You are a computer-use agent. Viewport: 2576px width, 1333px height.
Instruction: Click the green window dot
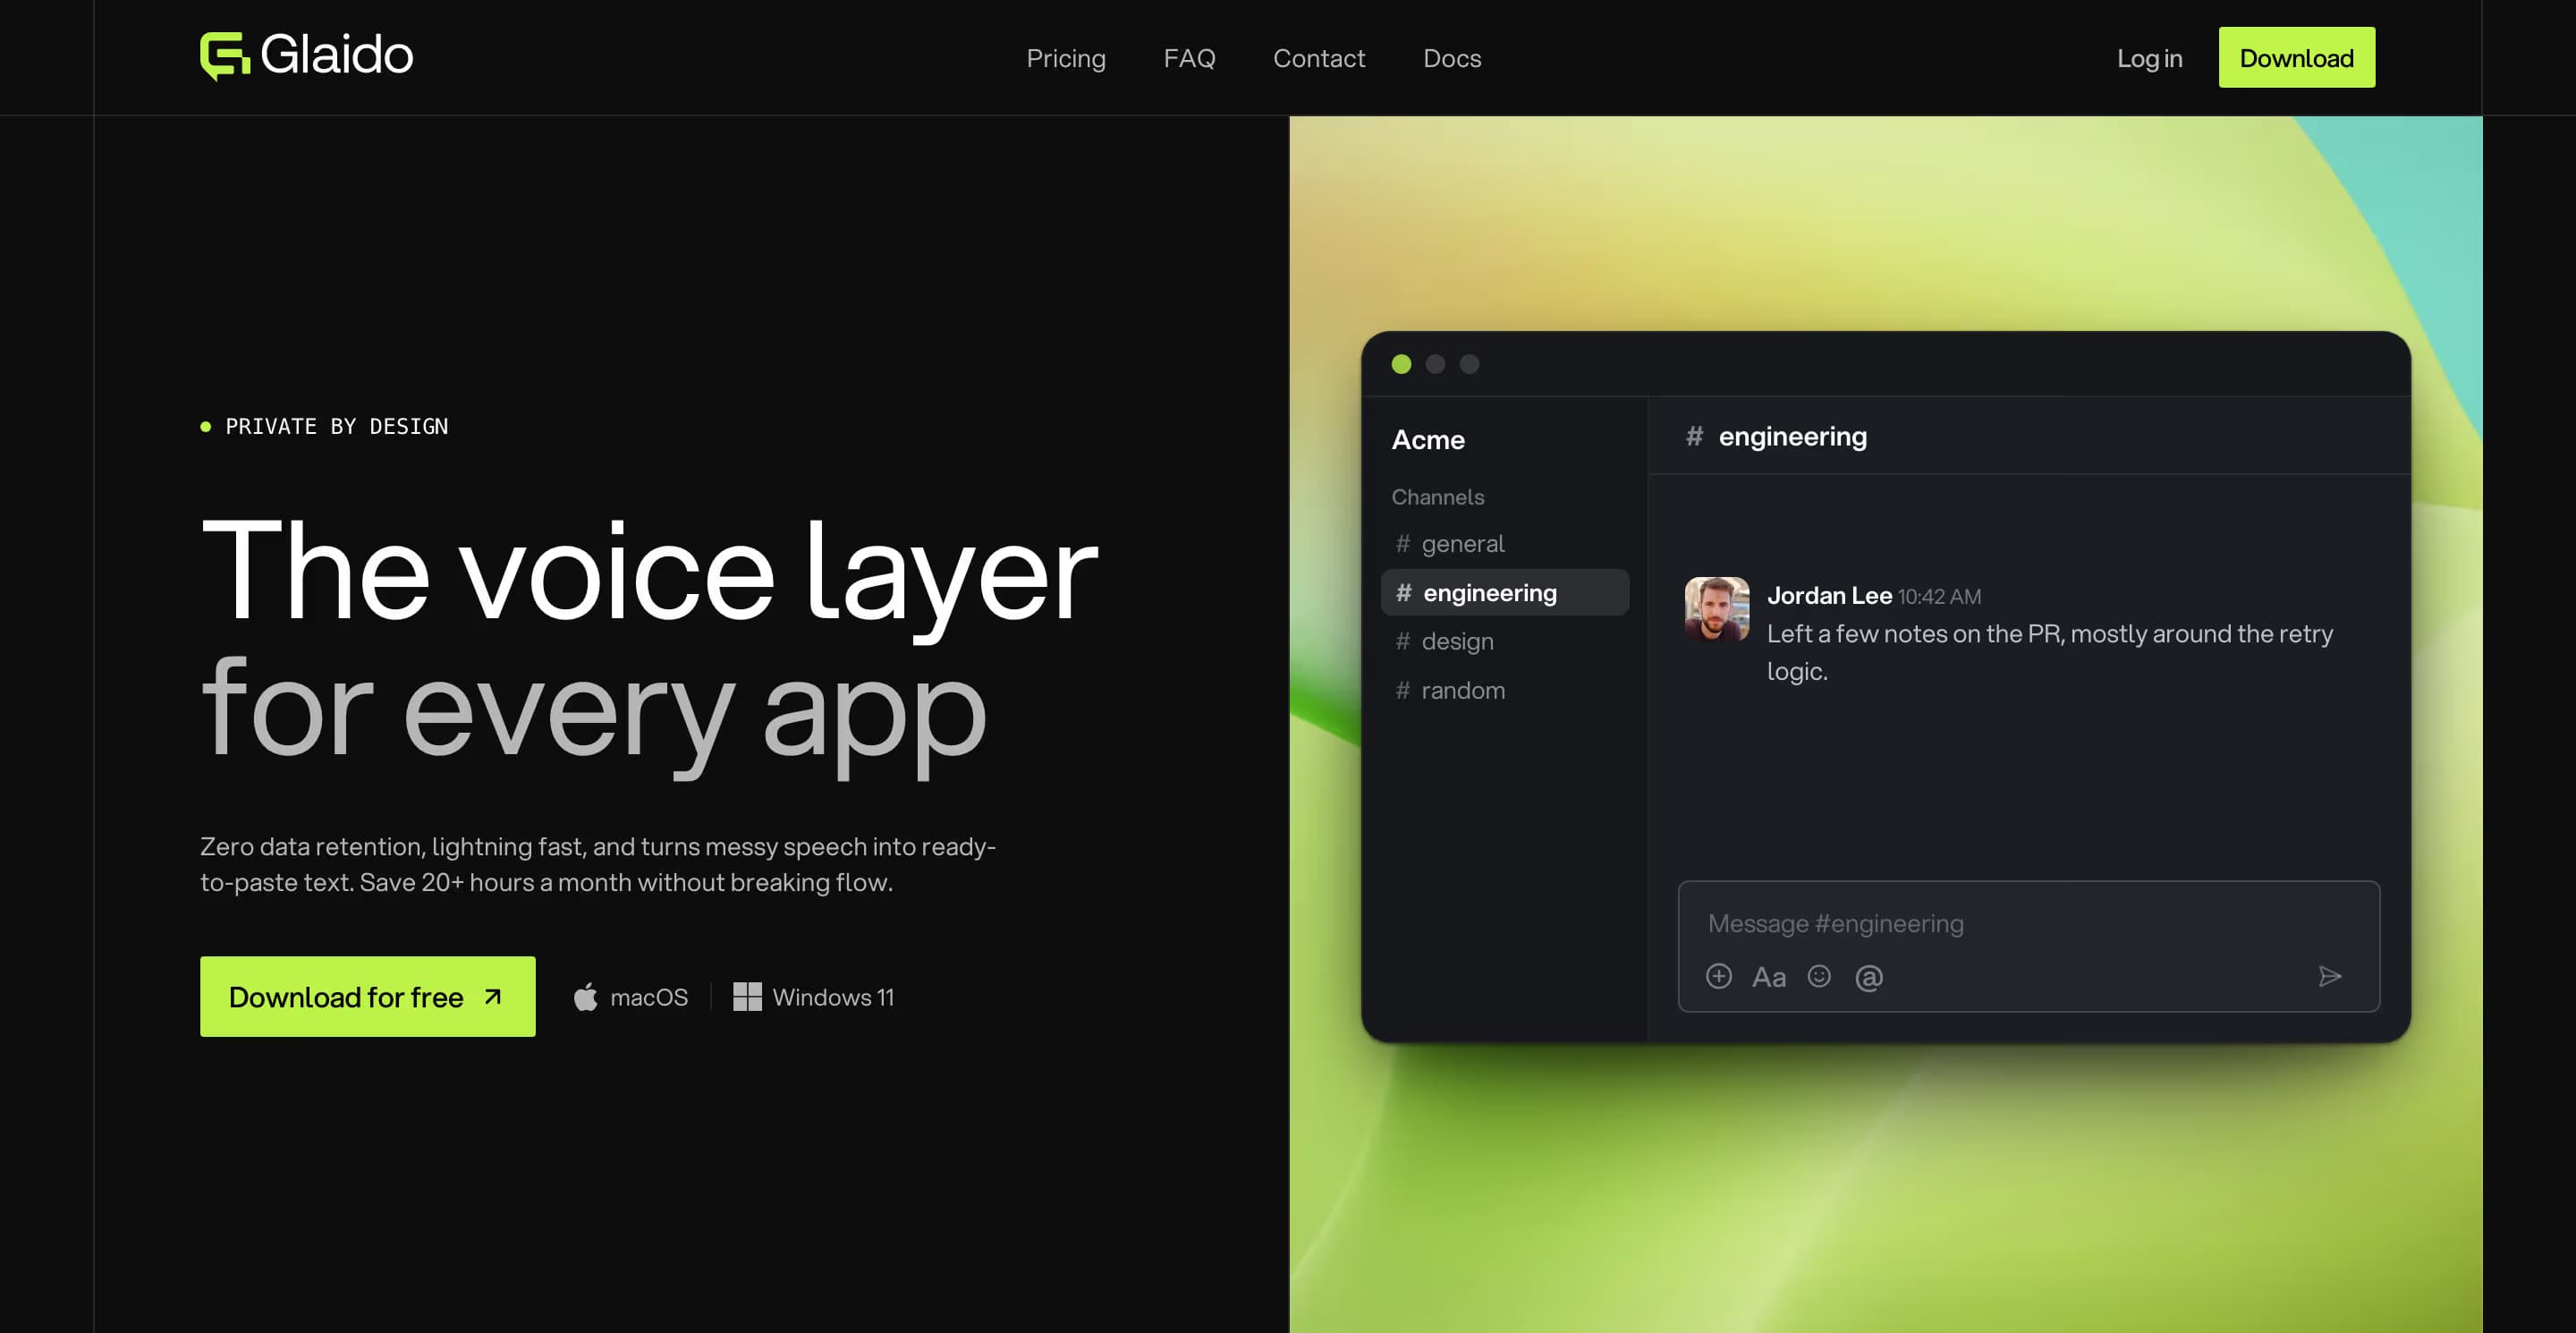click(1401, 364)
